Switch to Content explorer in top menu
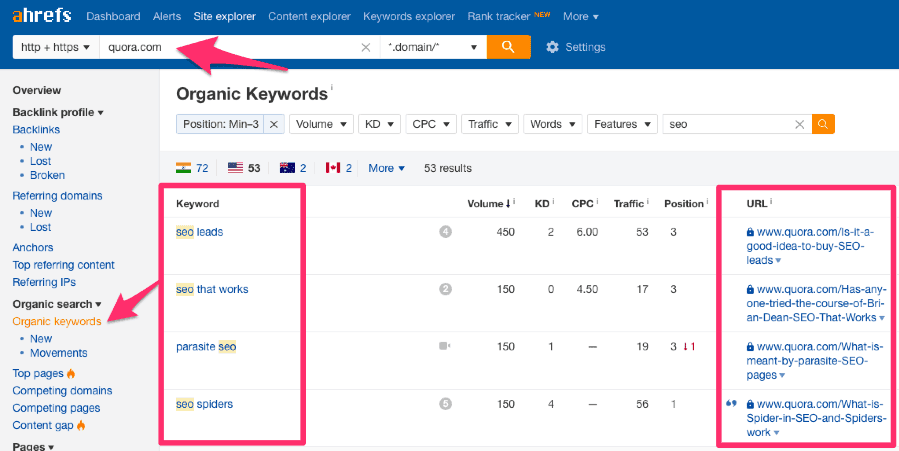This screenshot has width=899, height=451. tap(309, 16)
